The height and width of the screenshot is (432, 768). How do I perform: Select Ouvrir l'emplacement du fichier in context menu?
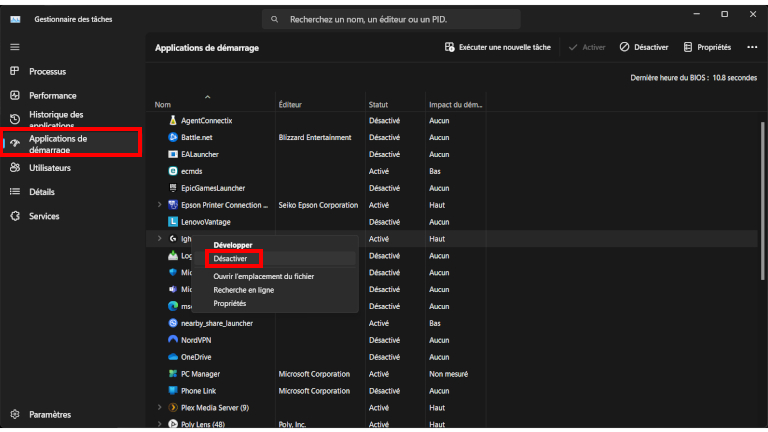tap(263, 276)
